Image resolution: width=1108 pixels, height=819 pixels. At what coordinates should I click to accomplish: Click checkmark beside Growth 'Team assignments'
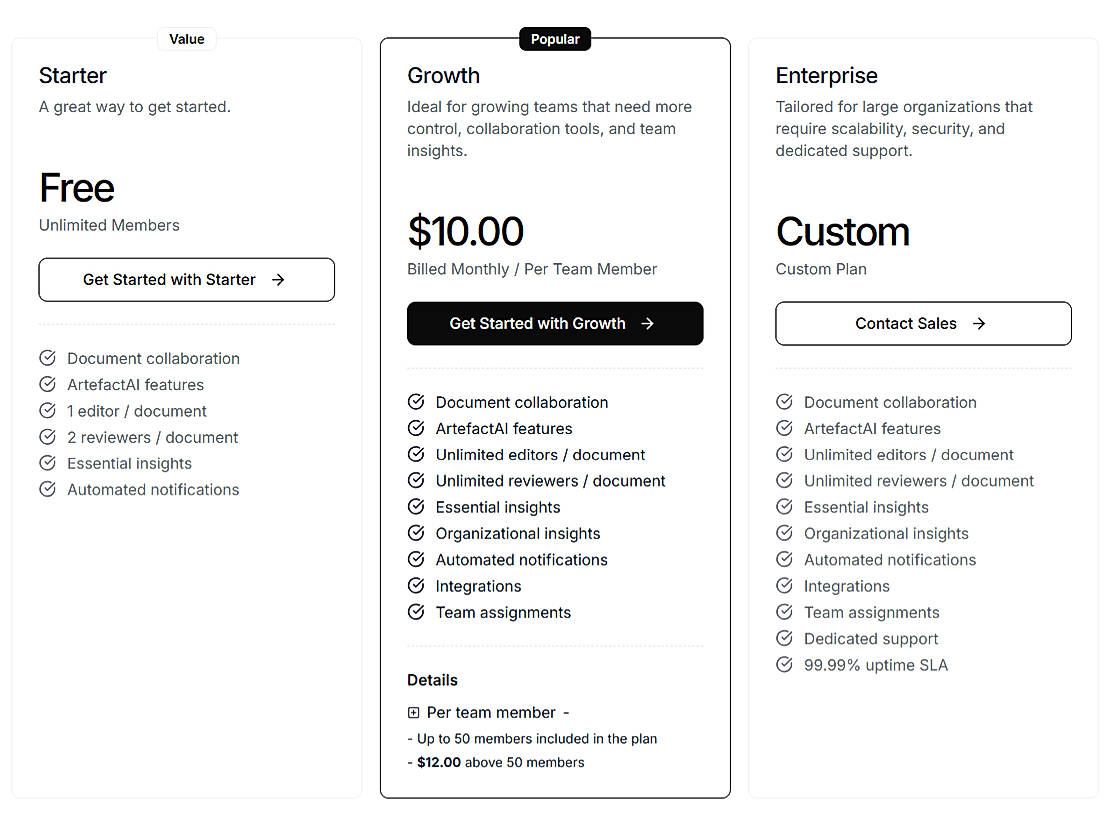pyautogui.click(x=416, y=612)
